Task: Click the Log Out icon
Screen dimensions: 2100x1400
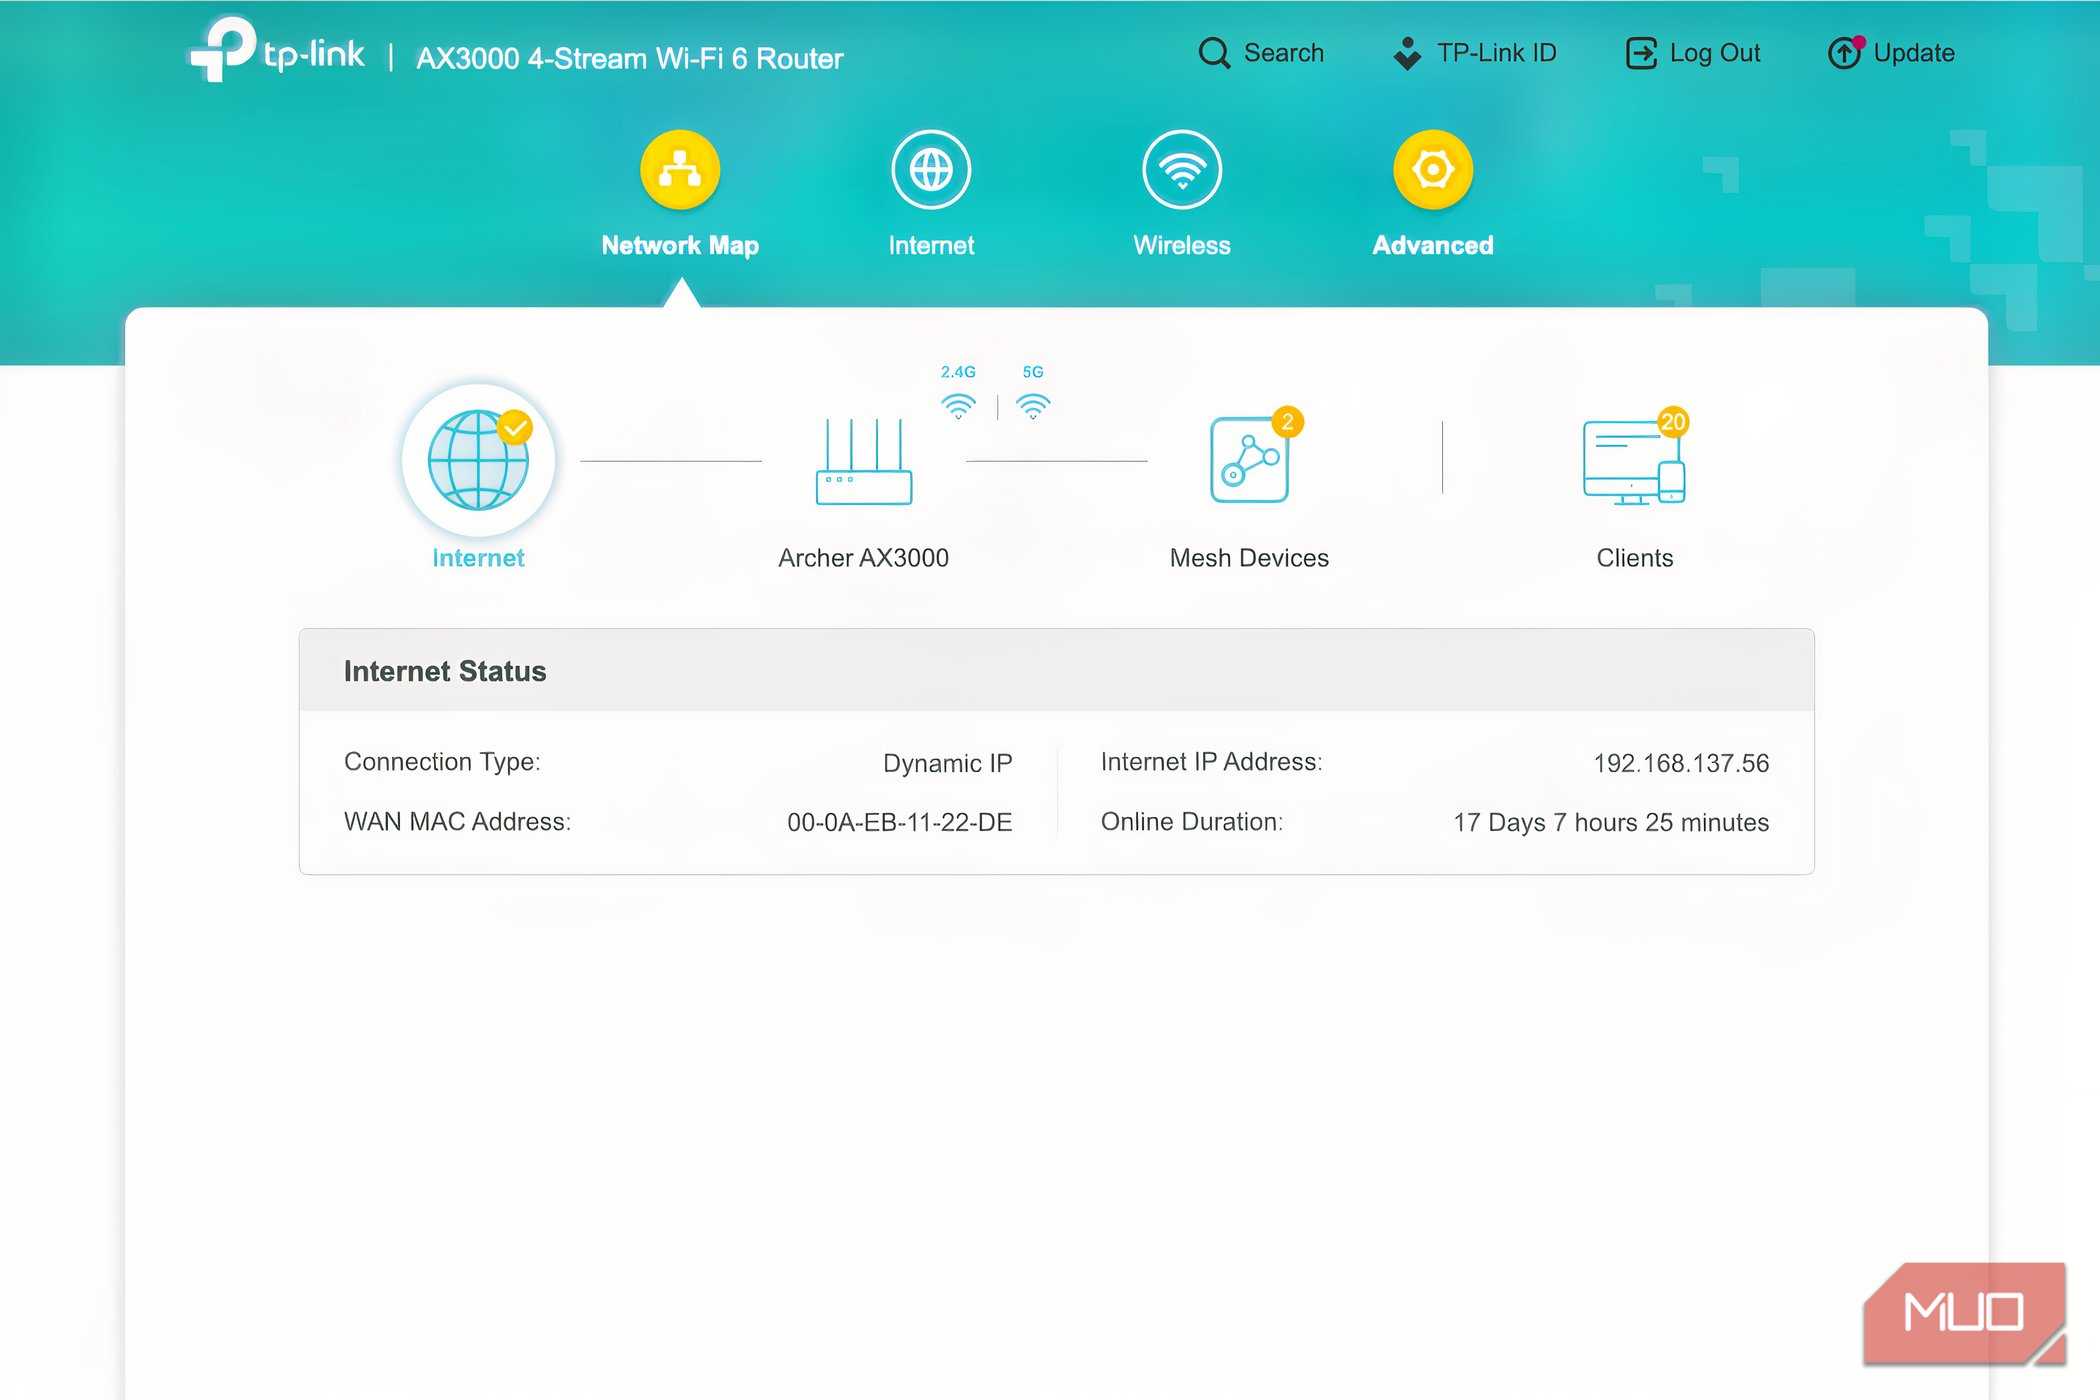Action: pyautogui.click(x=1641, y=53)
